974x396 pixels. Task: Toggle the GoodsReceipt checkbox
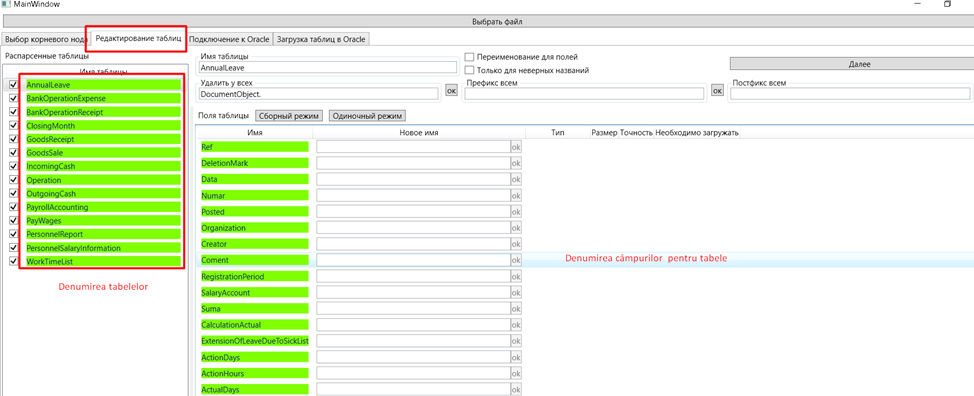pos(14,139)
